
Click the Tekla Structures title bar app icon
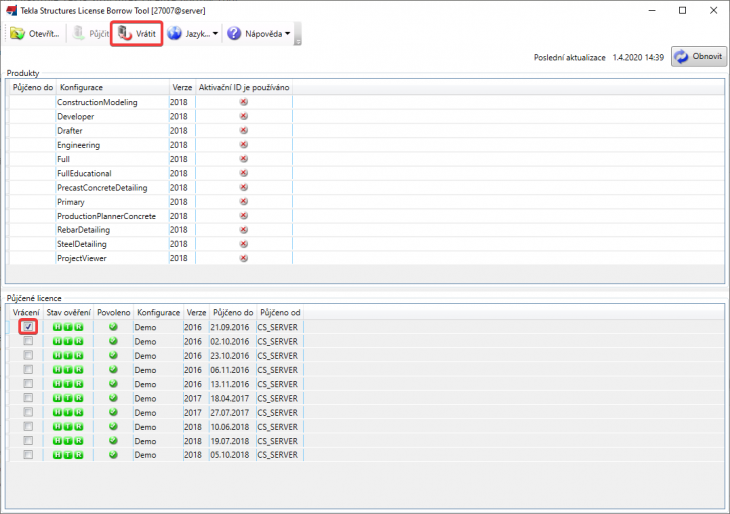point(11,10)
